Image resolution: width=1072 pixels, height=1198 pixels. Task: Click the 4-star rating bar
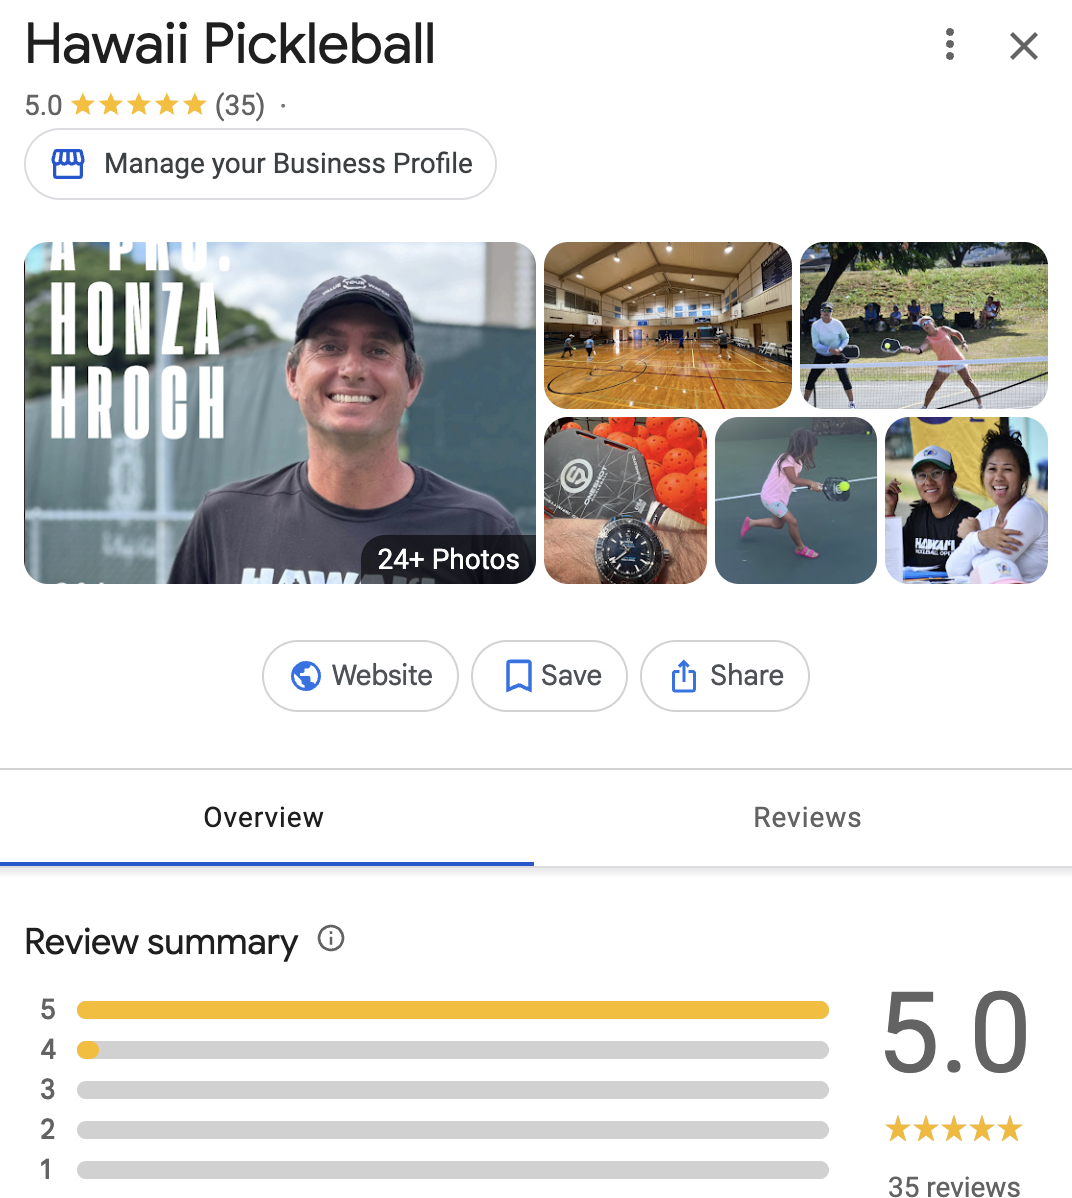click(x=452, y=1049)
